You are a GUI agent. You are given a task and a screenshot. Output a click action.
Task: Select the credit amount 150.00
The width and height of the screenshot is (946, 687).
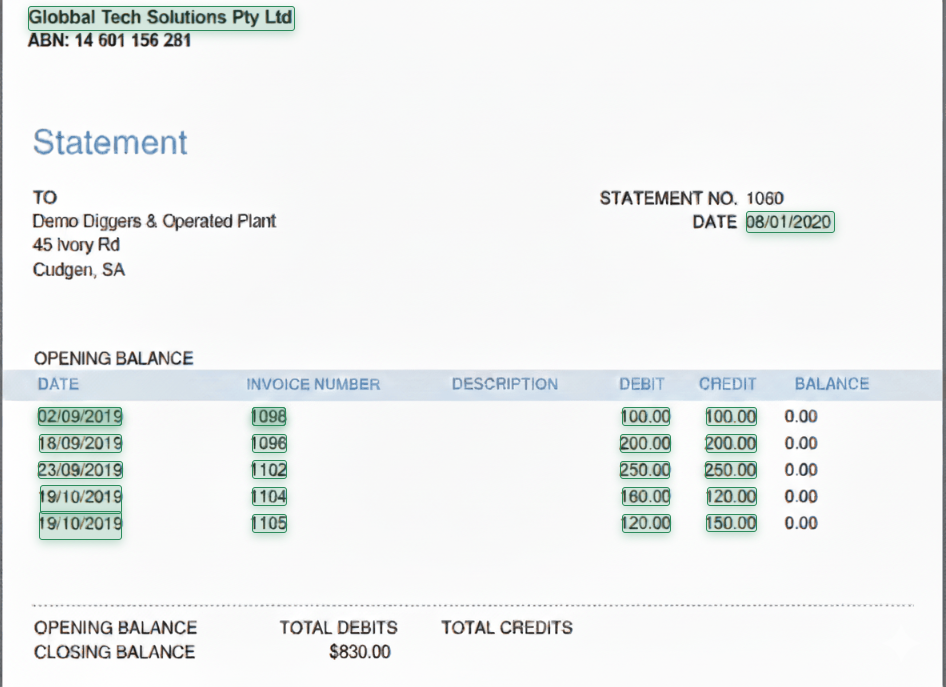pyautogui.click(x=731, y=523)
